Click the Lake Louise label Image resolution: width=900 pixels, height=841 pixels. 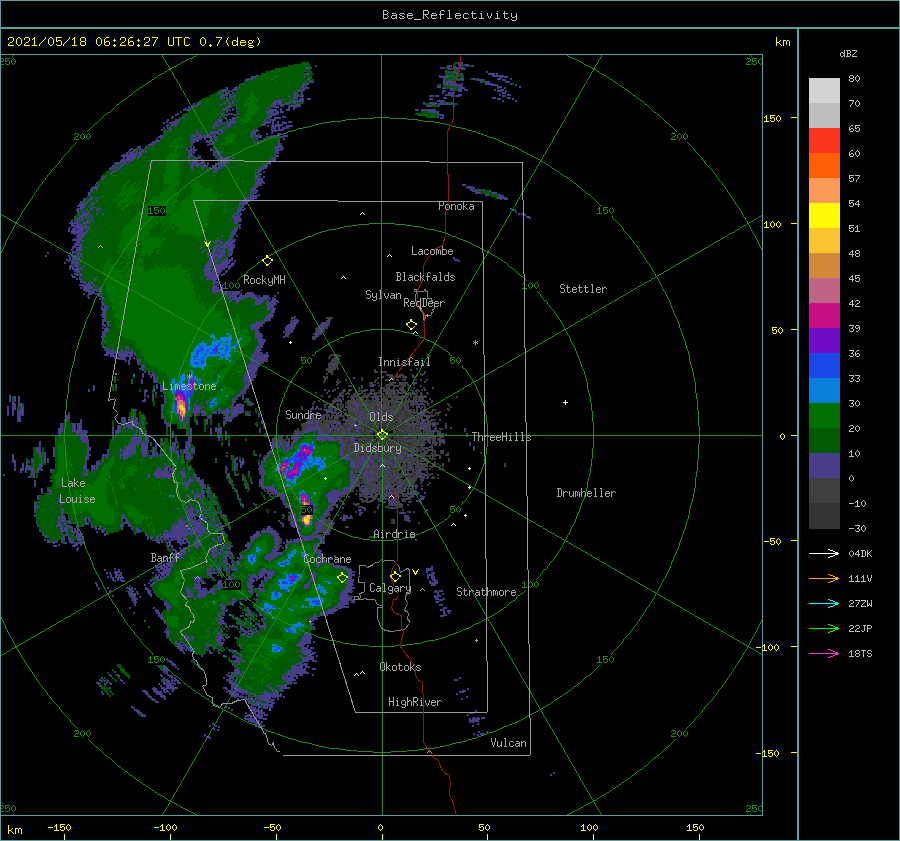point(77,491)
